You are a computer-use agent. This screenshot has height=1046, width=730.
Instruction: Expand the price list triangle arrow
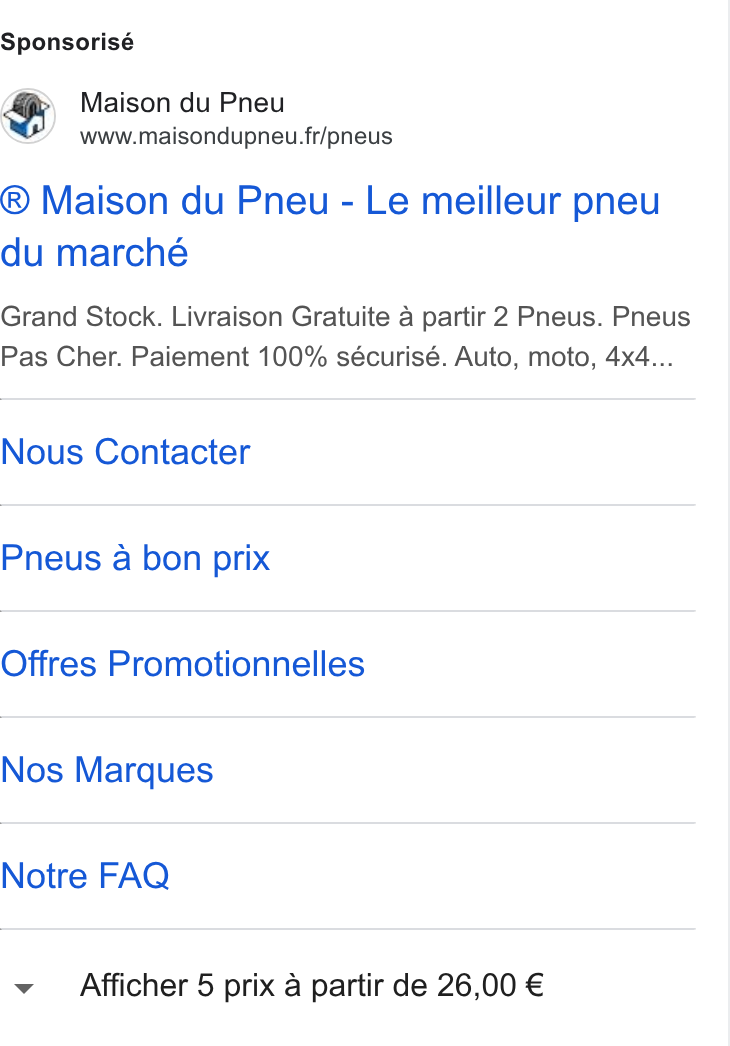point(24,989)
